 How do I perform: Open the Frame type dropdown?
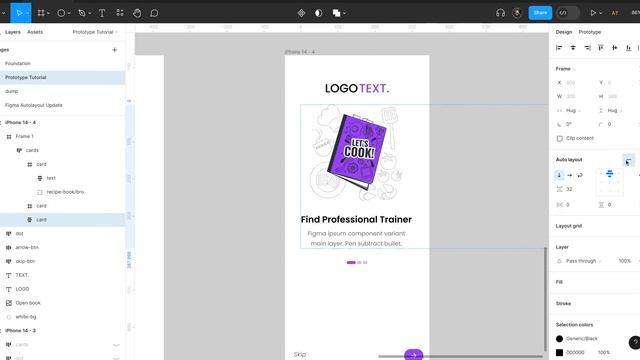(x=566, y=69)
